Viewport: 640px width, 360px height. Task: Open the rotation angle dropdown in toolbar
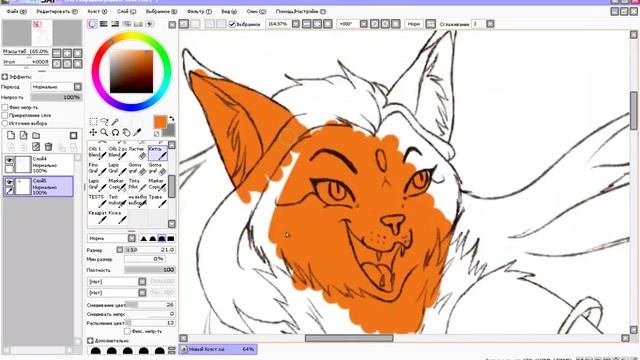pyautogui.click(x=364, y=24)
